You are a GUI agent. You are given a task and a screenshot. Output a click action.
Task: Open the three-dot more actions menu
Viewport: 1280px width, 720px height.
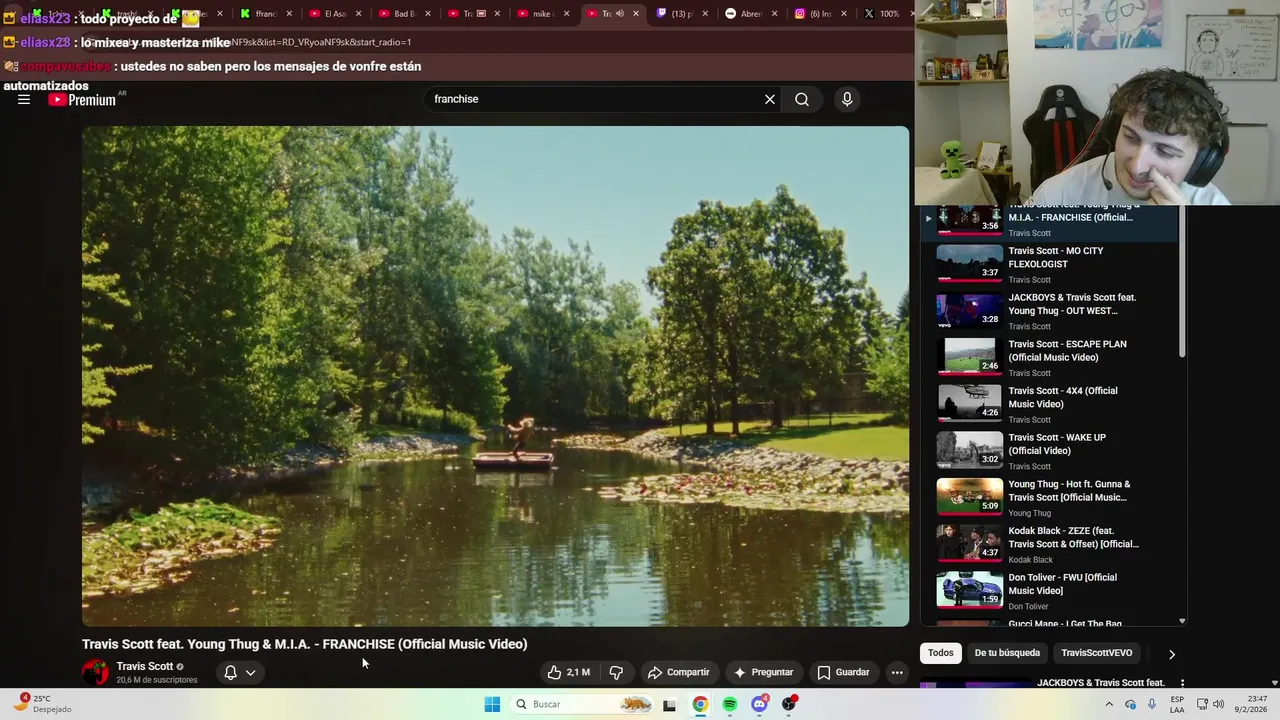[897, 672]
